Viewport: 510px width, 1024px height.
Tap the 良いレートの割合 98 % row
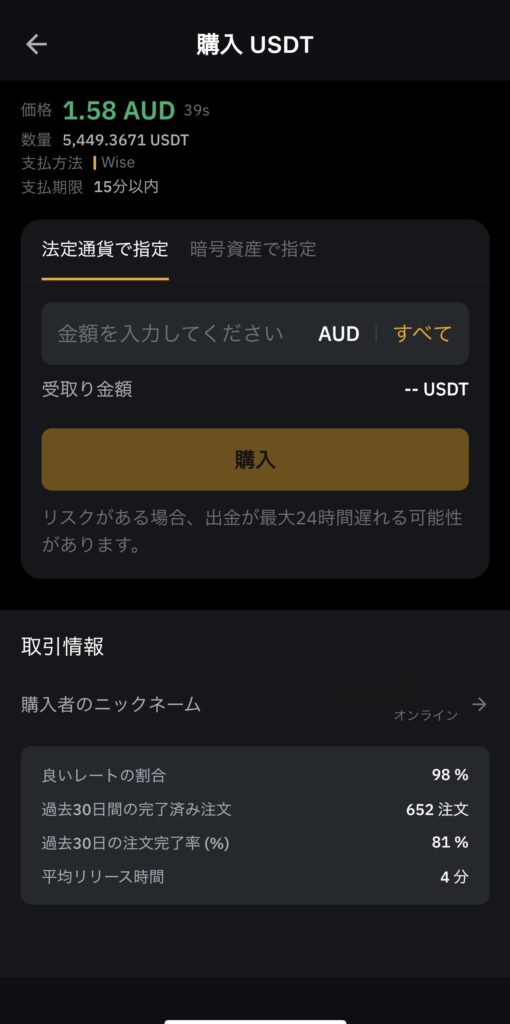coord(255,775)
